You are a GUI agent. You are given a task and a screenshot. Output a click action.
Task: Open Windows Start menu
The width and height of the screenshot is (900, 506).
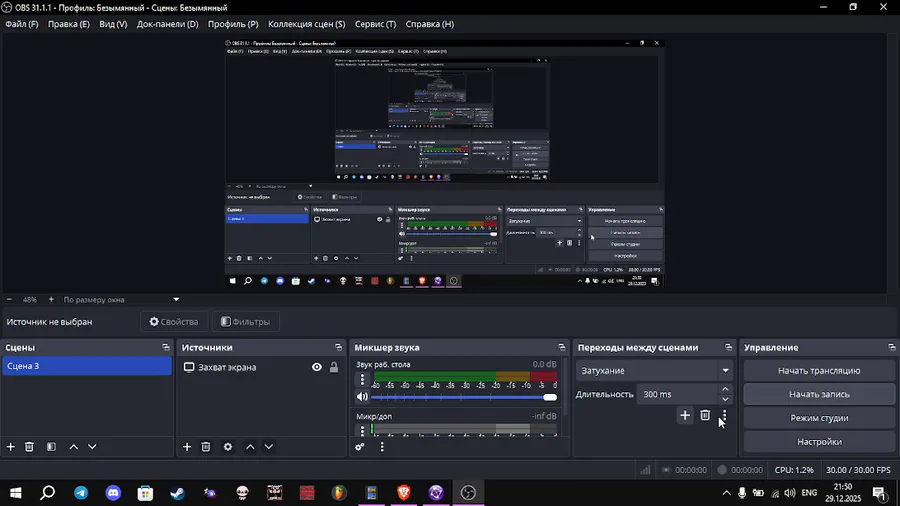pos(15,493)
